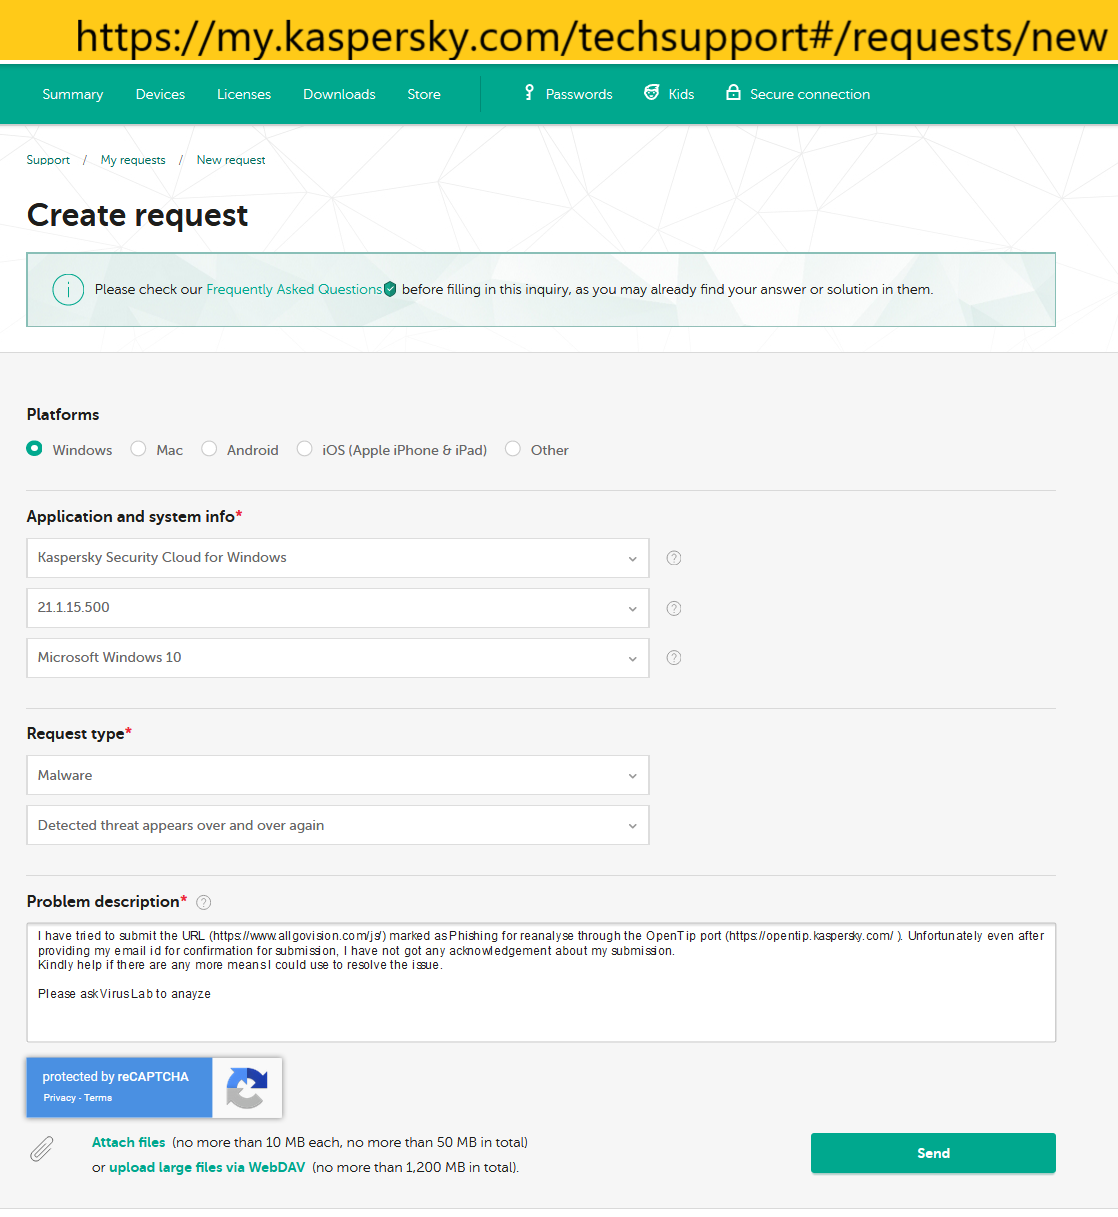Go to the Devices menu item
The height and width of the screenshot is (1217, 1118).
click(x=160, y=94)
